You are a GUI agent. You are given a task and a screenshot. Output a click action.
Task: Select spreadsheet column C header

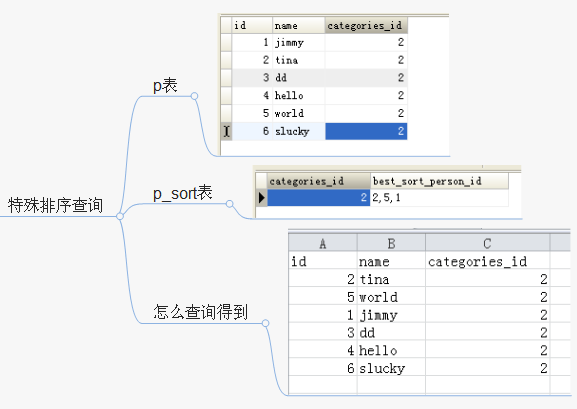[x=488, y=243]
